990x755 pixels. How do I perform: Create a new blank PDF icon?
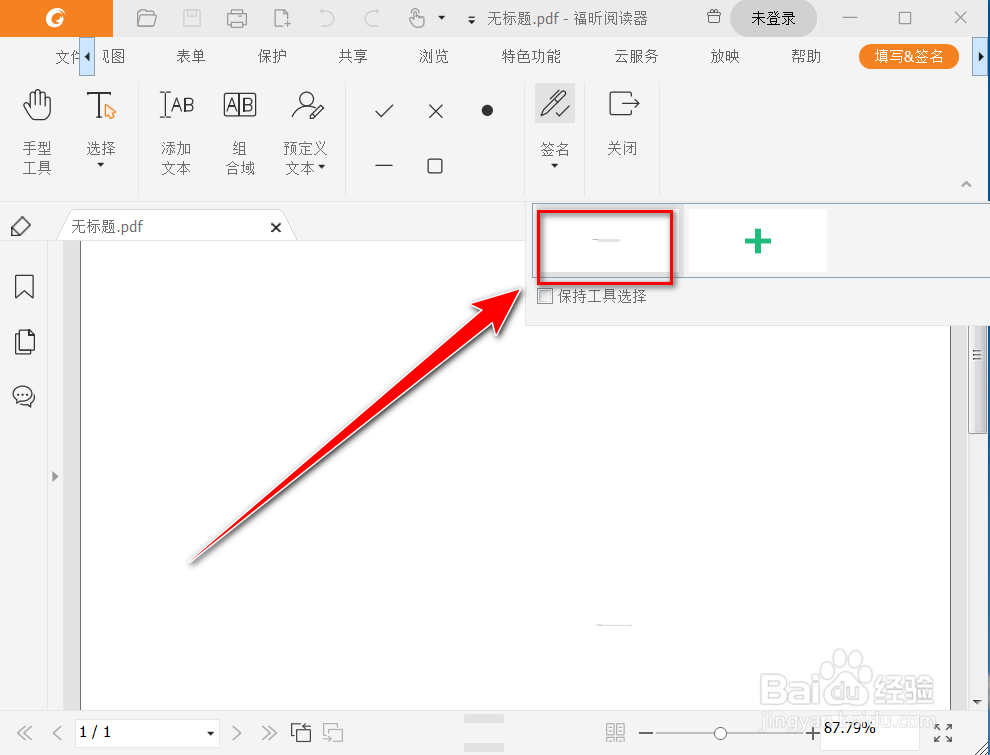[x=282, y=18]
